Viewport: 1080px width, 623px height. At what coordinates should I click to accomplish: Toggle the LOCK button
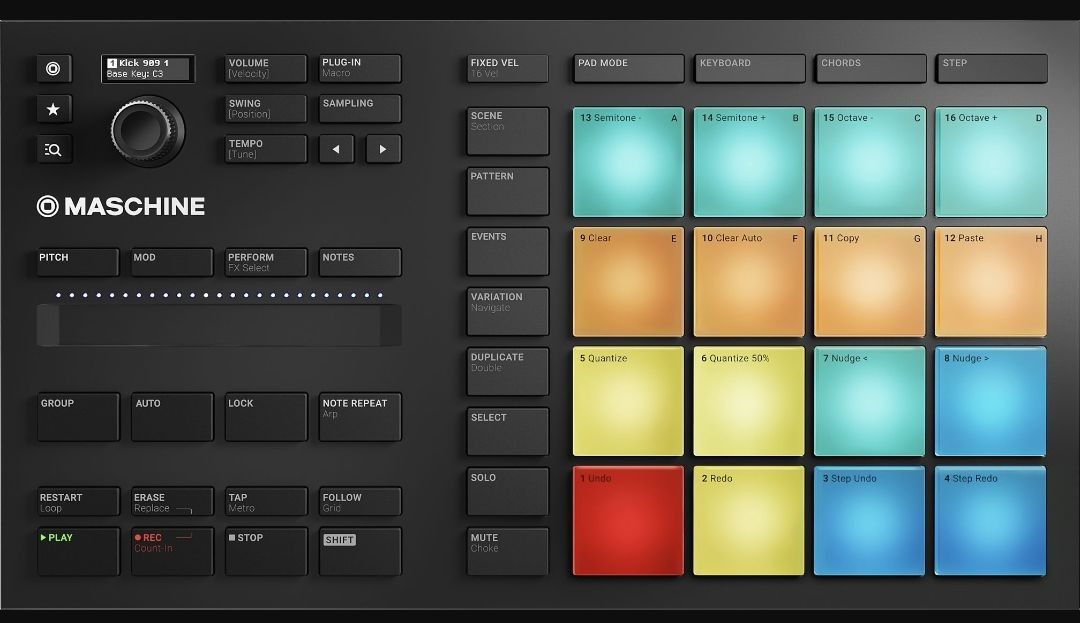tap(266, 417)
